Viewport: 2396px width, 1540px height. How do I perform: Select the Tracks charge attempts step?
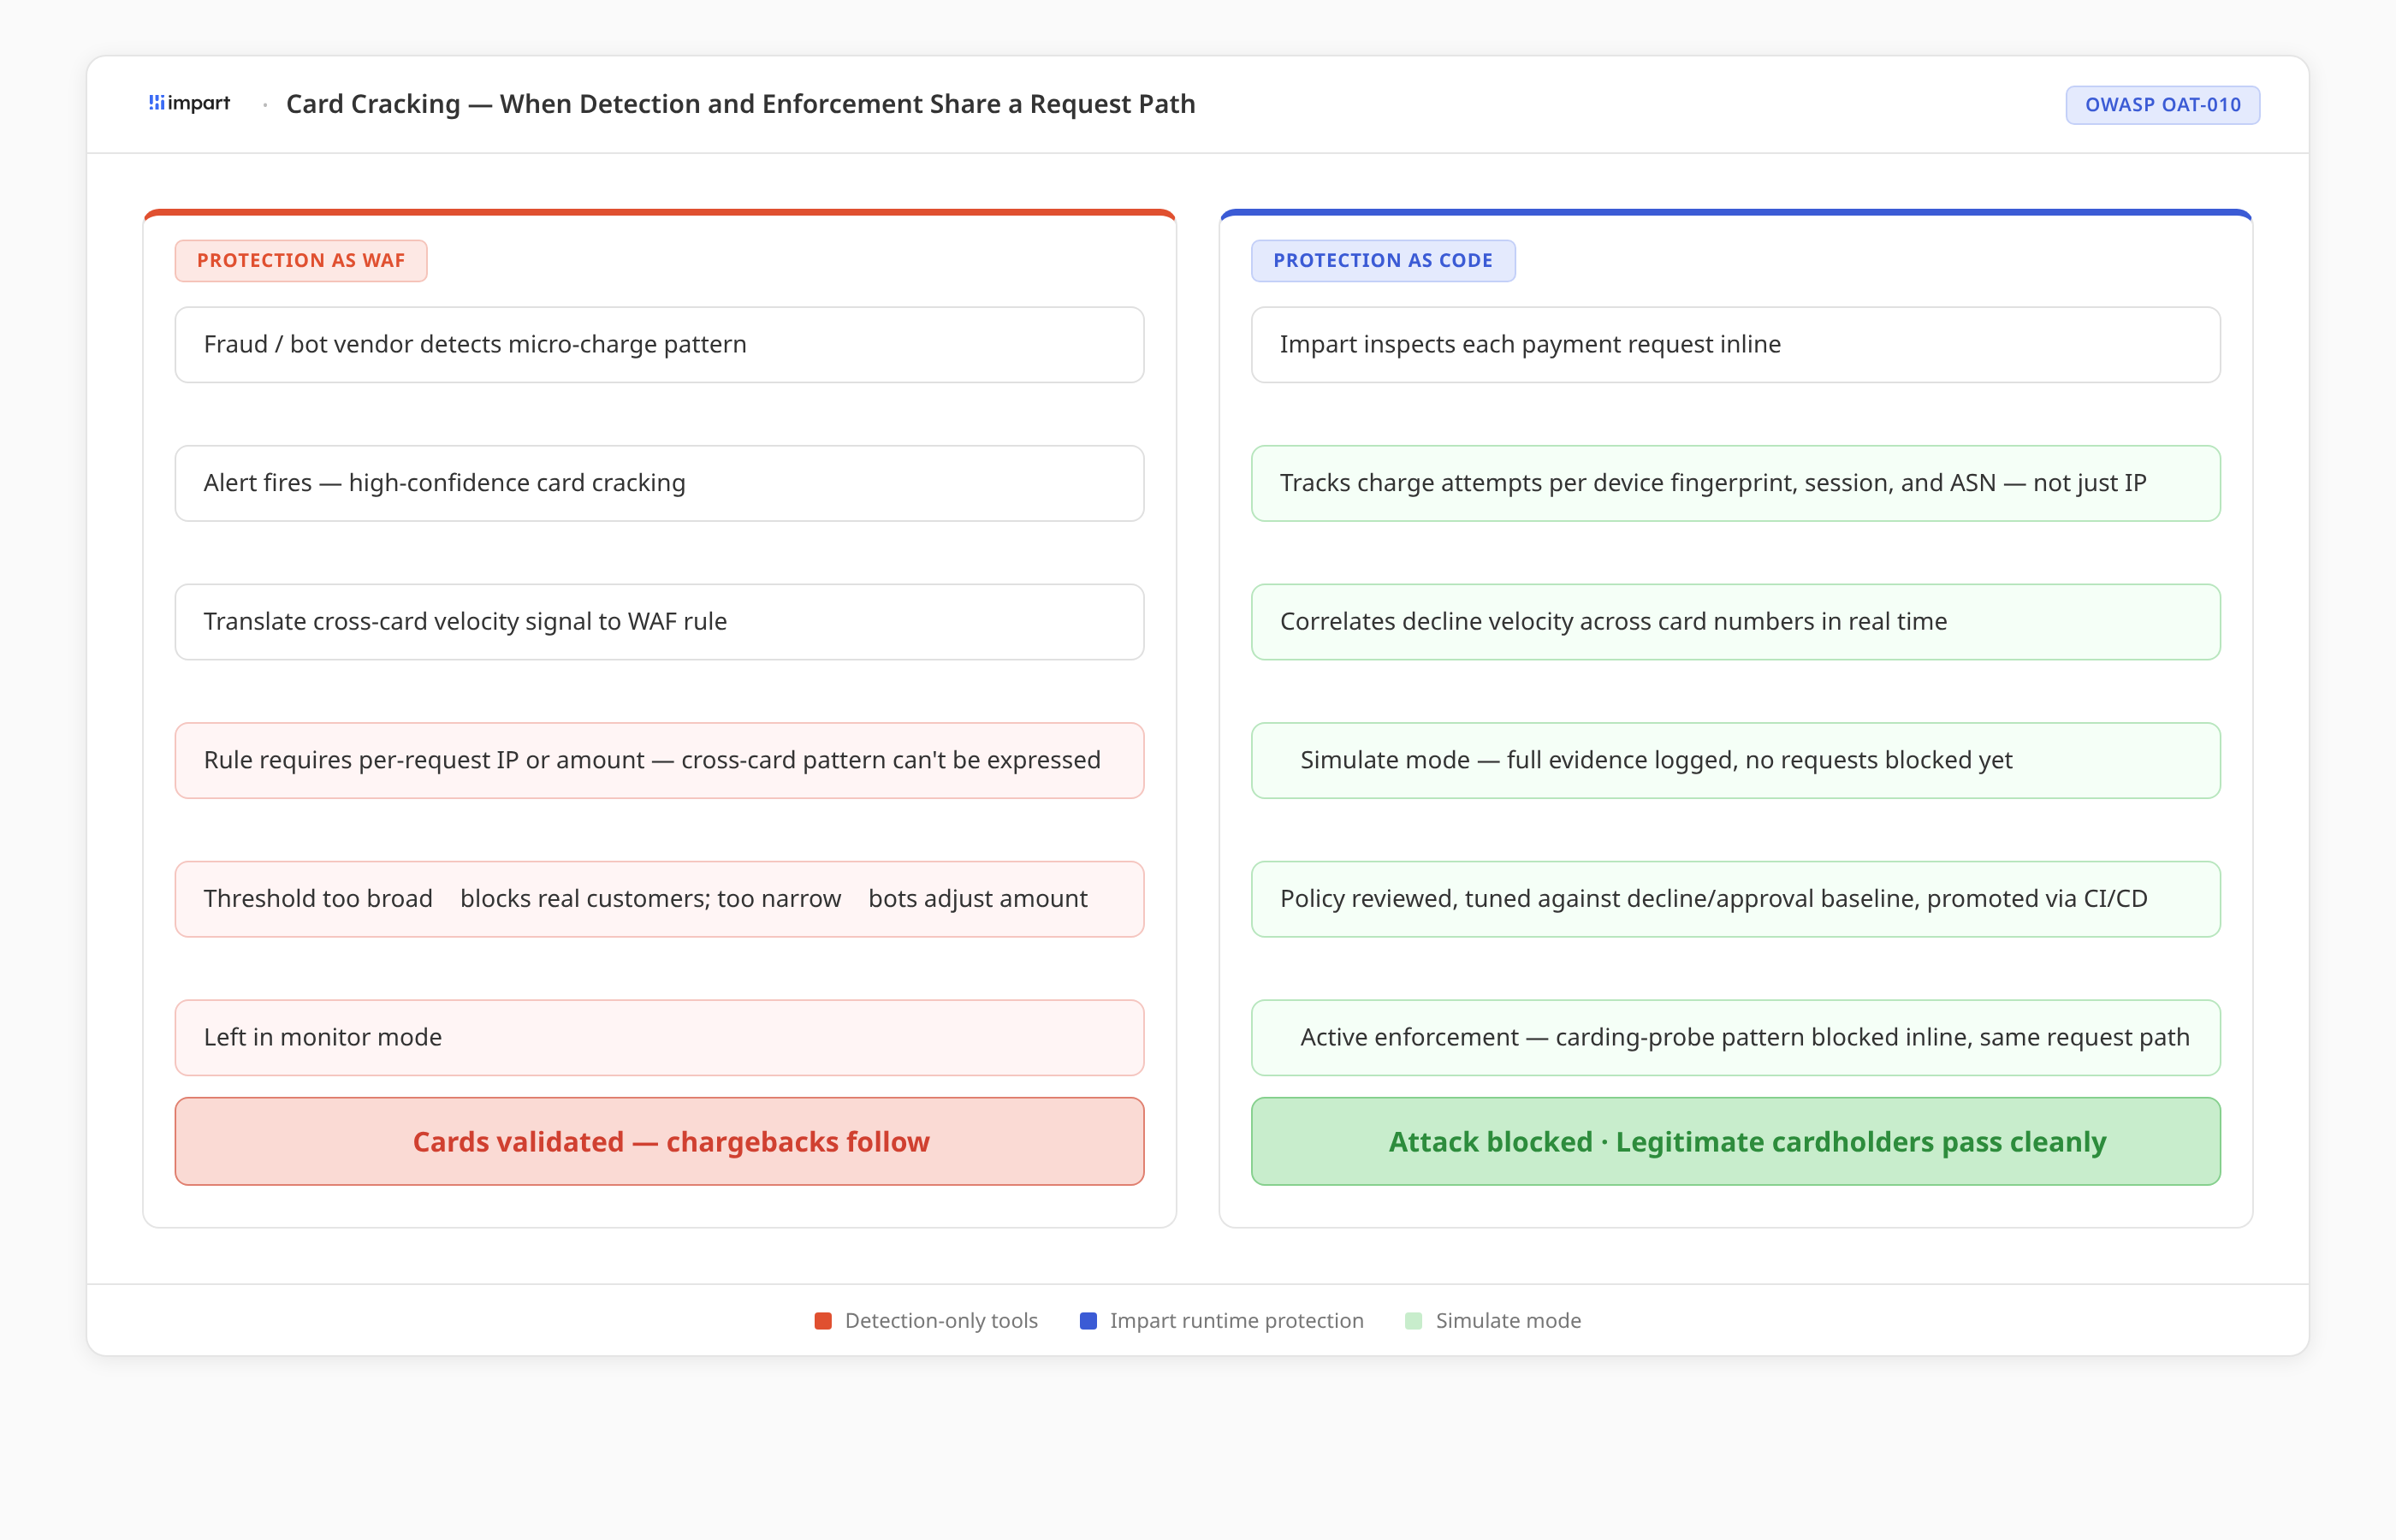(x=1735, y=484)
